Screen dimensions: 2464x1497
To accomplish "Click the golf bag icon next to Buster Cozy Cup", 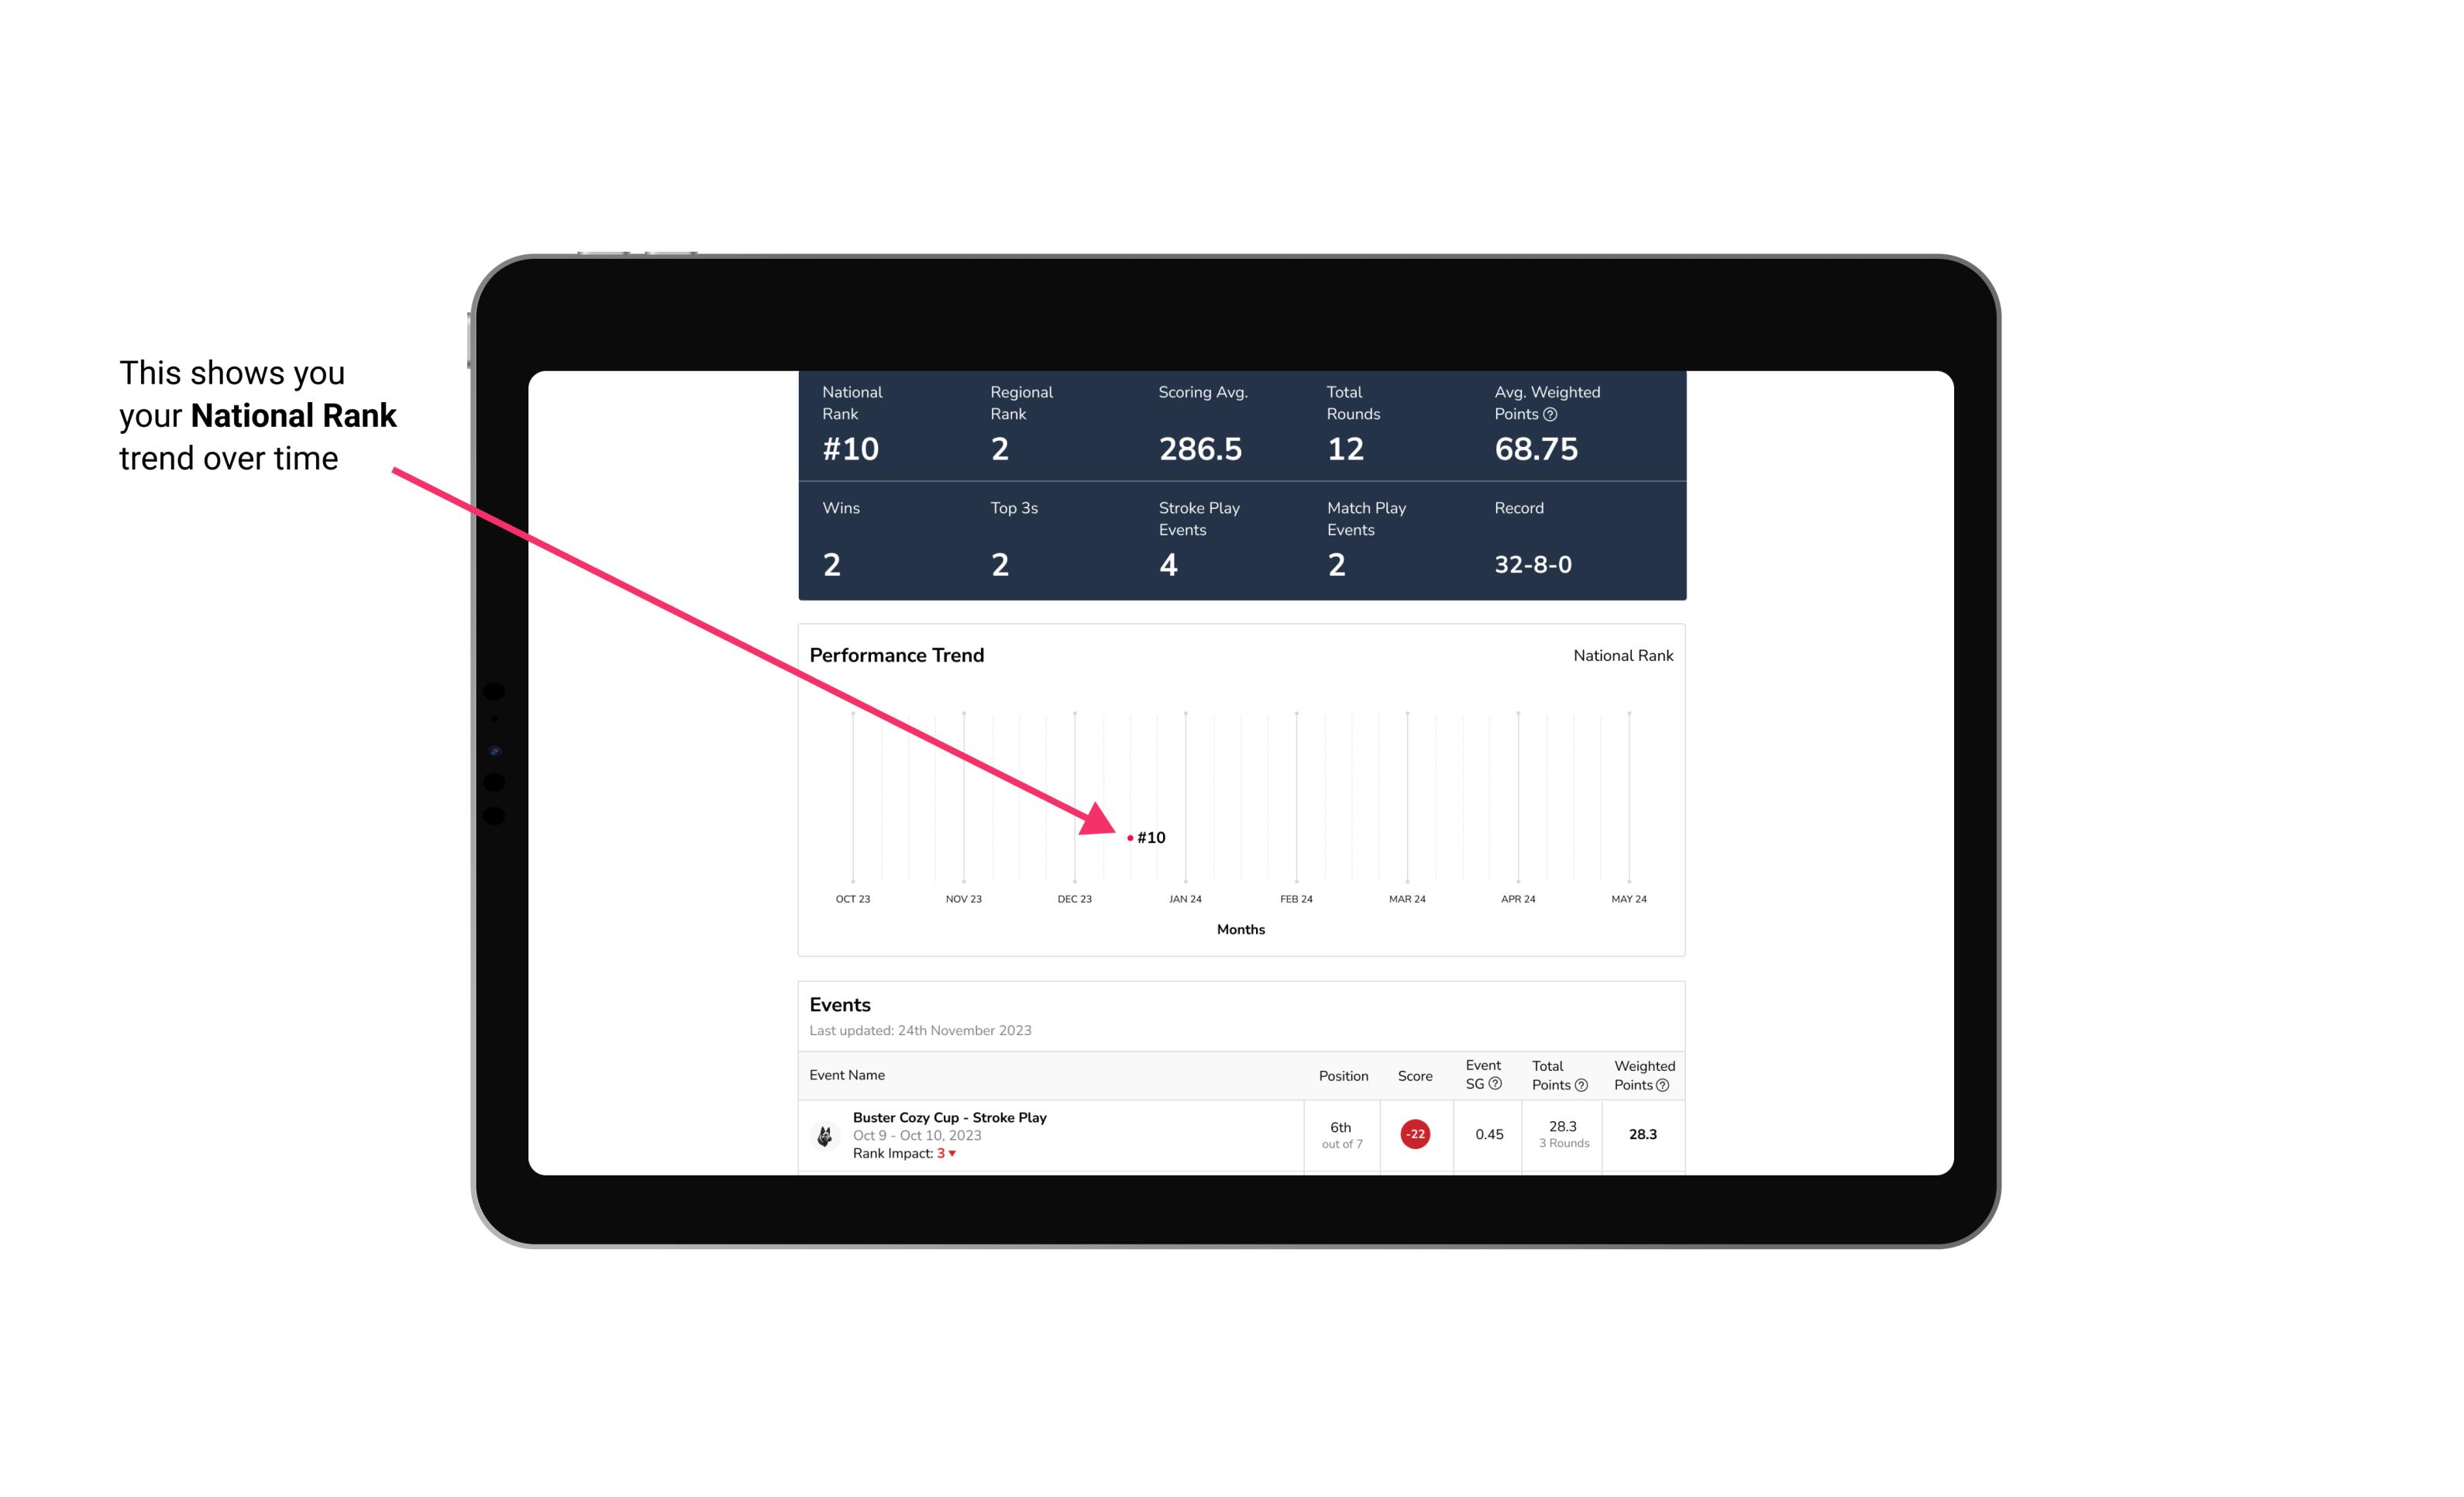I will point(824,1133).
